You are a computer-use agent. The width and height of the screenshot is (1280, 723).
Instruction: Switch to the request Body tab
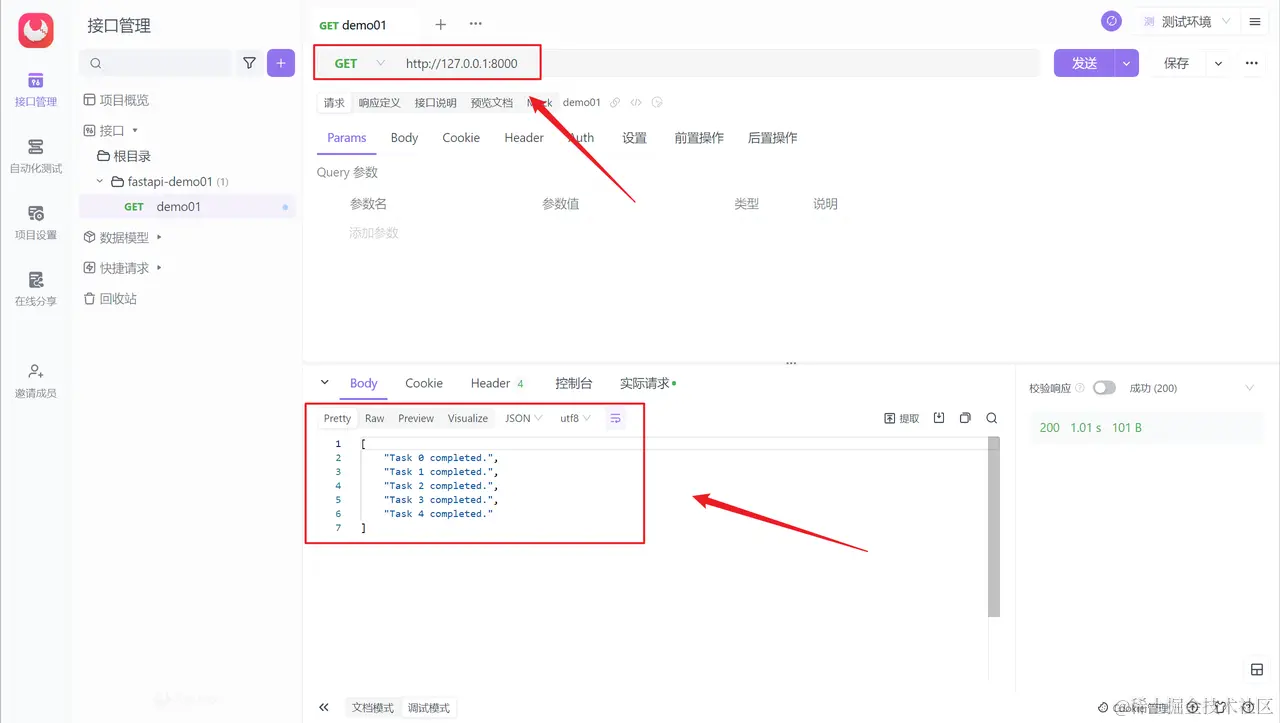coord(404,138)
